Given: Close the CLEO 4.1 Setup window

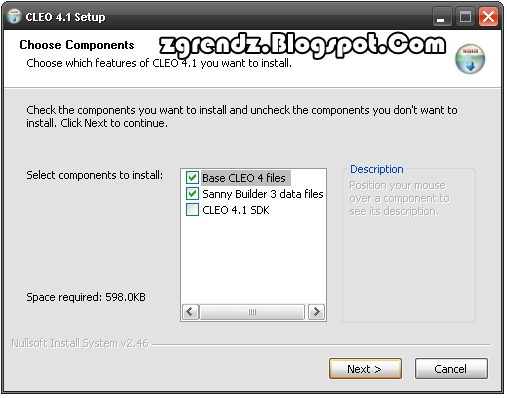Looking at the screenshot, I should [488, 17].
